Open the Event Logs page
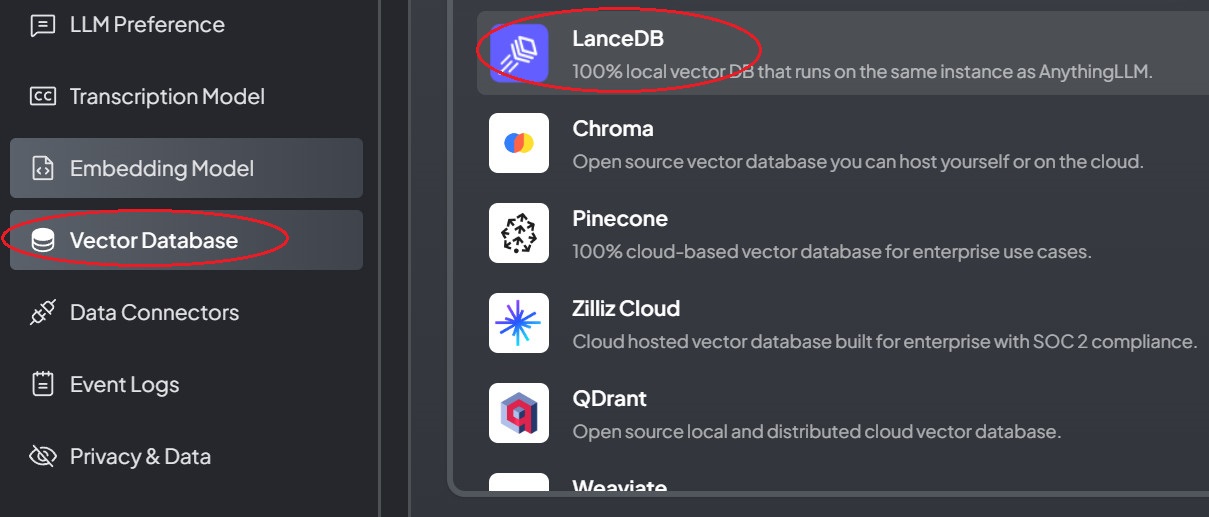 [125, 385]
